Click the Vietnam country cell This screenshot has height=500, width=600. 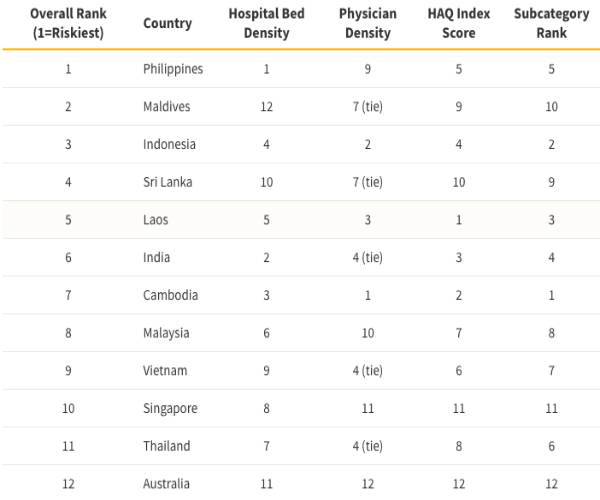[x=165, y=371]
